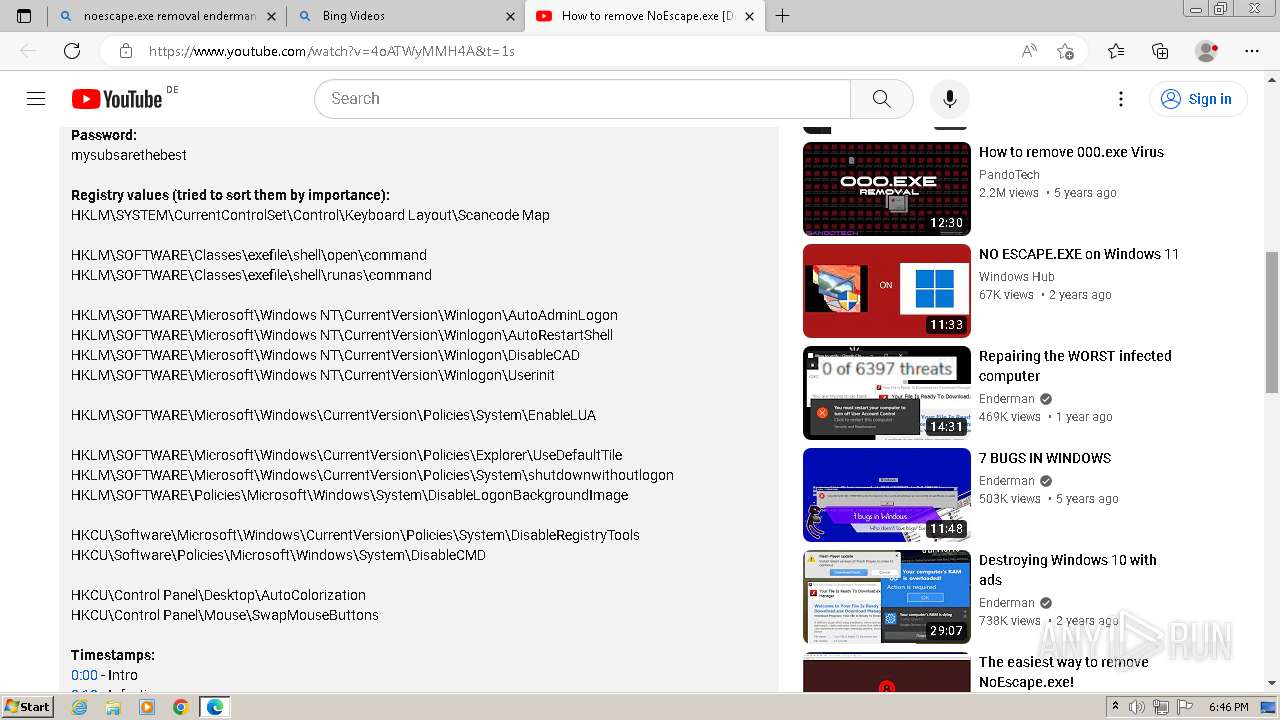
Task: Open 7 BUGS IN WINDOWS thumbnail
Action: (886, 494)
